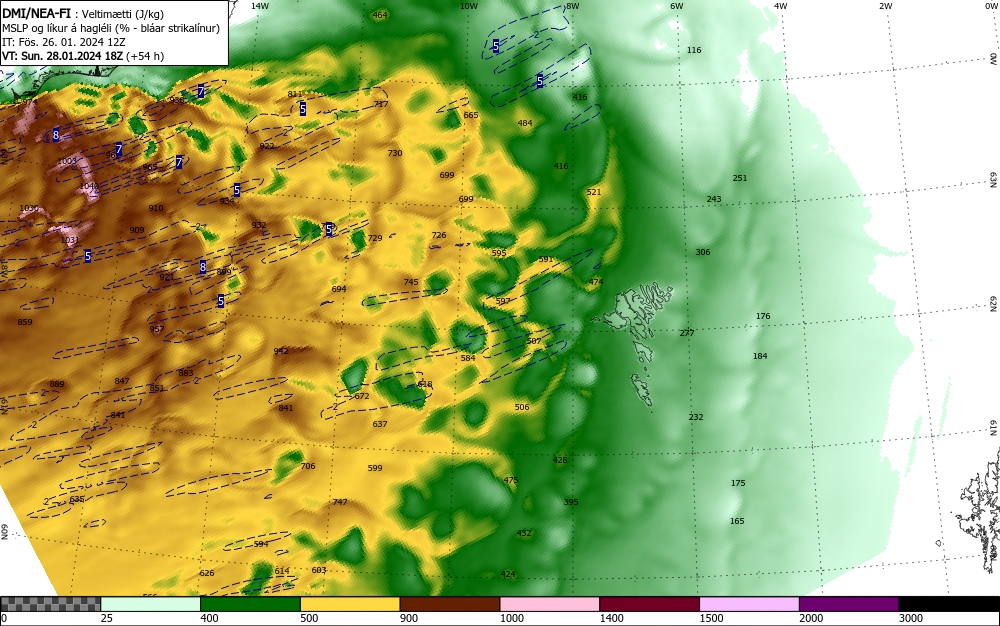
Task: Click the "10W" longitude label
Action: click(x=469, y=6)
